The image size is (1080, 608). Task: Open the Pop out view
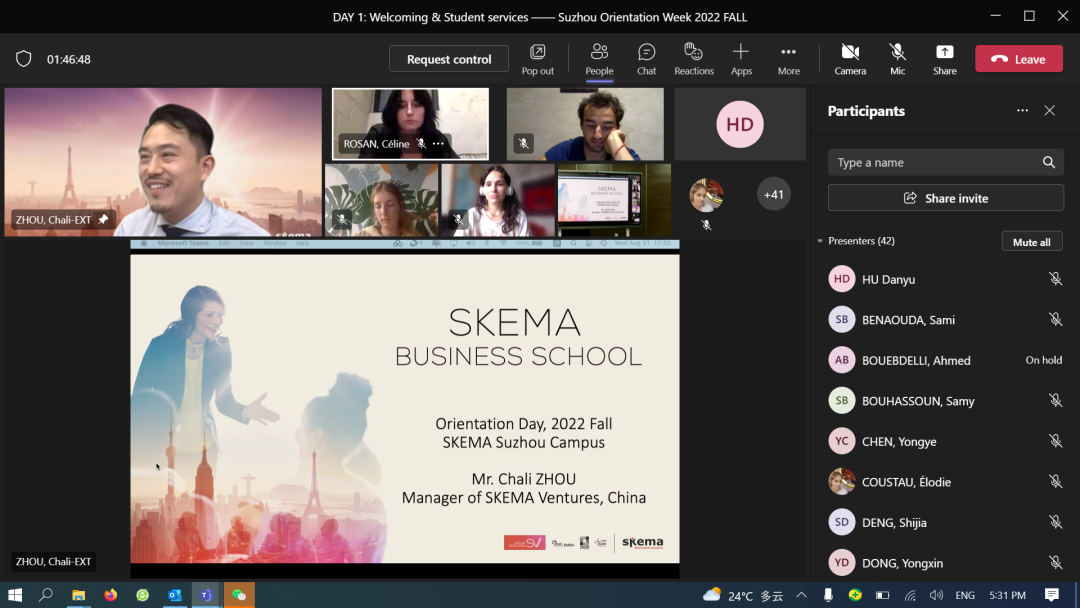[x=537, y=59]
